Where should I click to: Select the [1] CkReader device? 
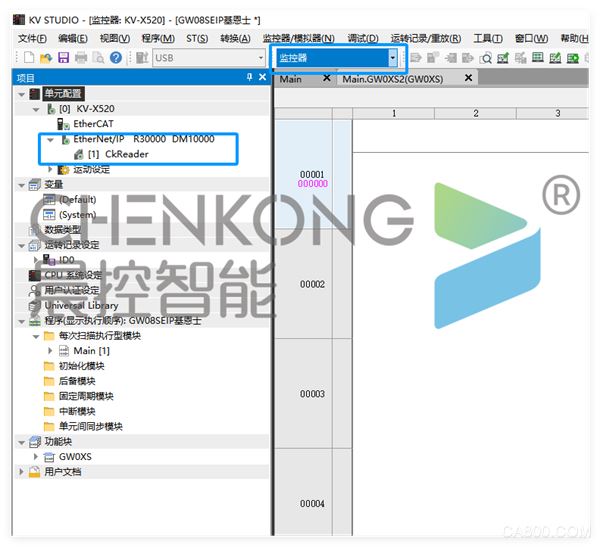point(119,154)
